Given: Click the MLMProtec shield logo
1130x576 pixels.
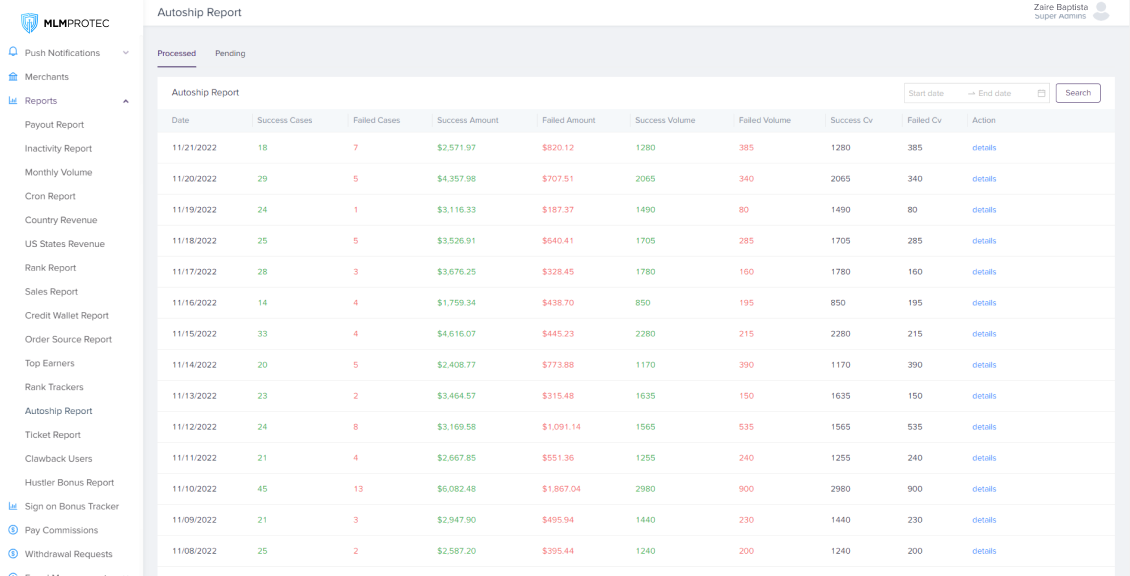Looking at the screenshot, I should tap(29, 23).
